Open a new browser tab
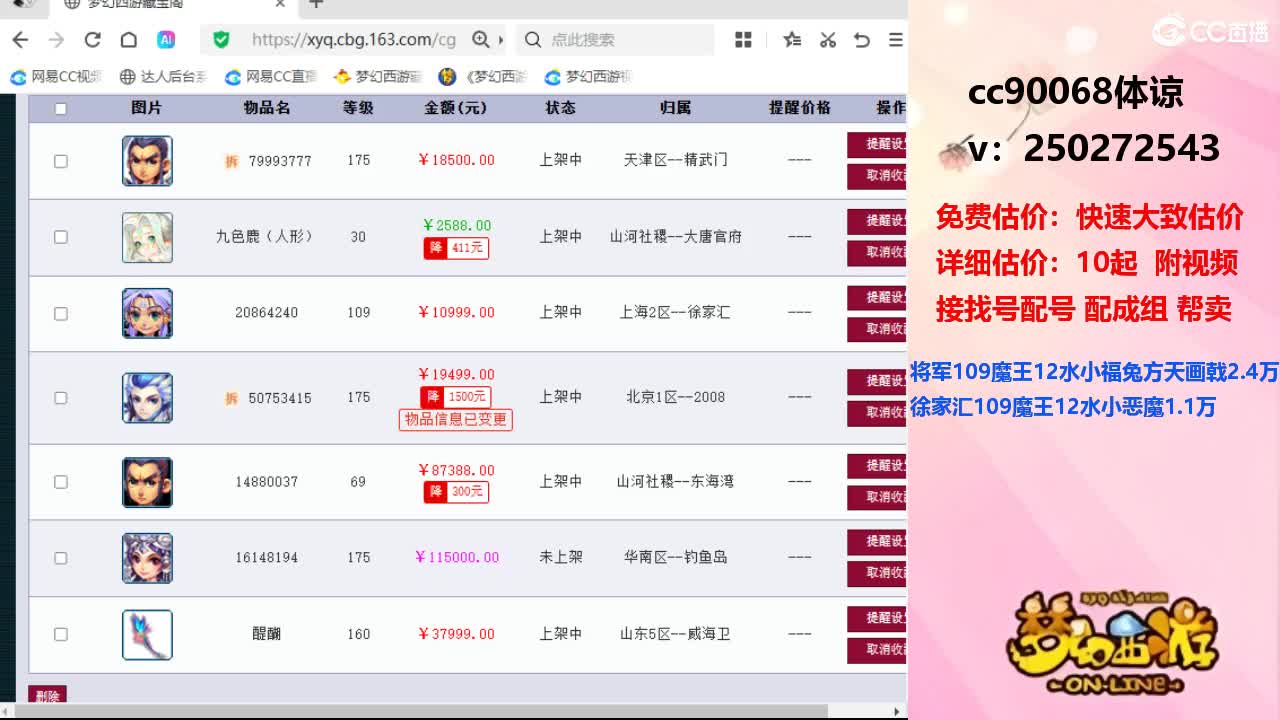Viewport: 1280px width, 720px height. [x=316, y=4]
